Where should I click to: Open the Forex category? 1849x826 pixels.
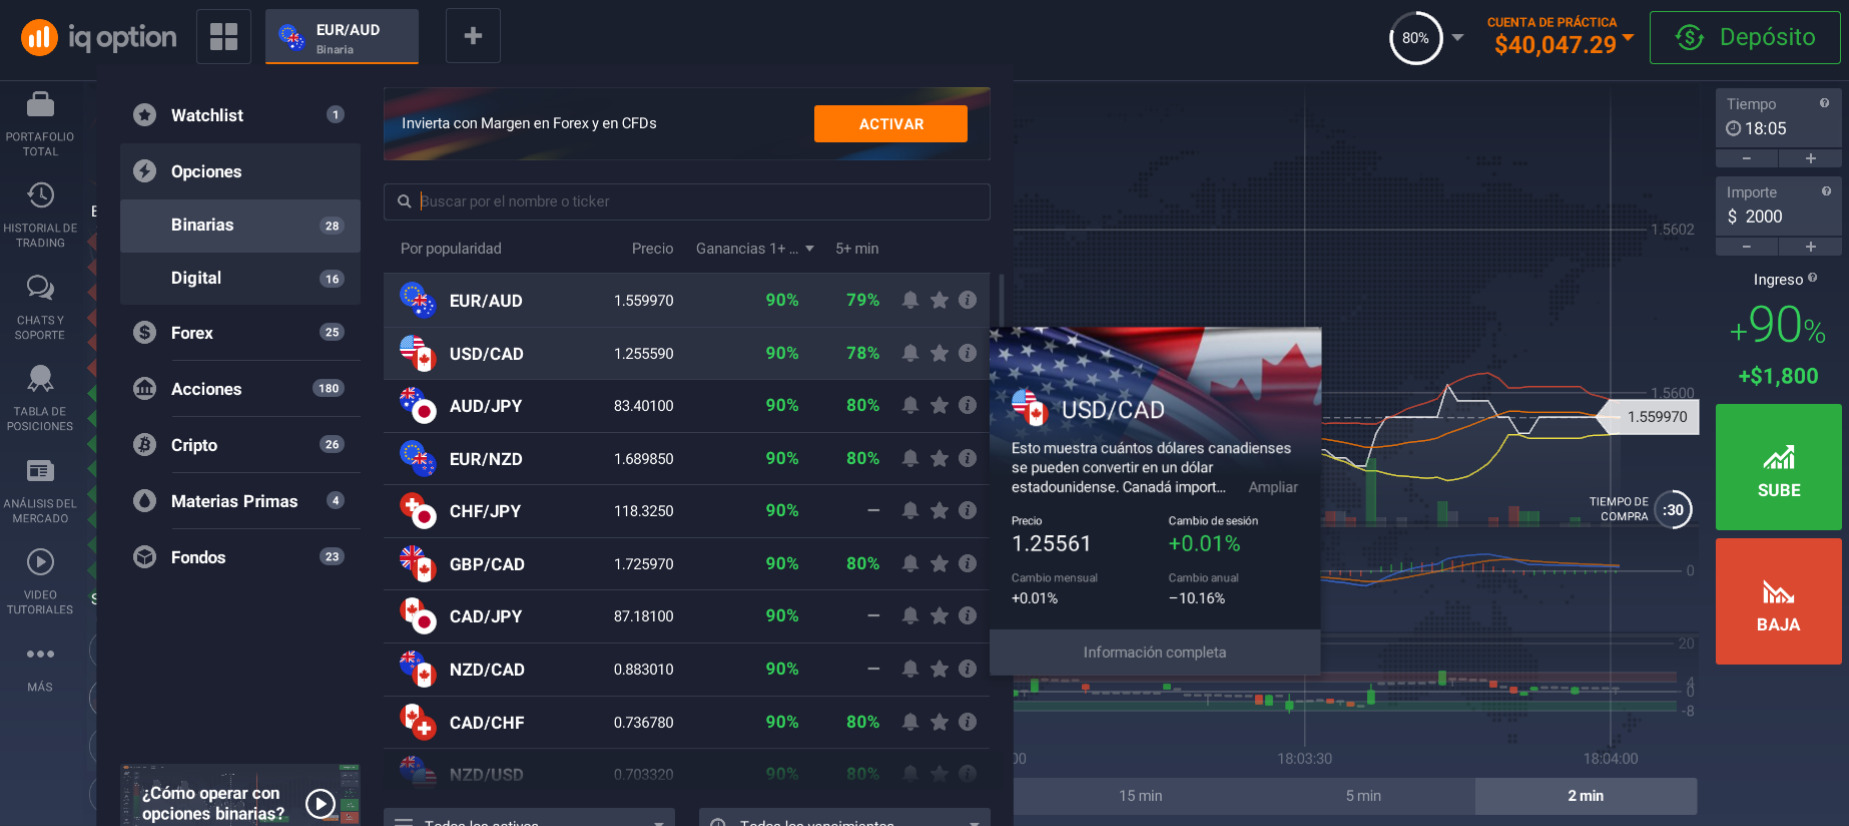(x=240, y=332)
